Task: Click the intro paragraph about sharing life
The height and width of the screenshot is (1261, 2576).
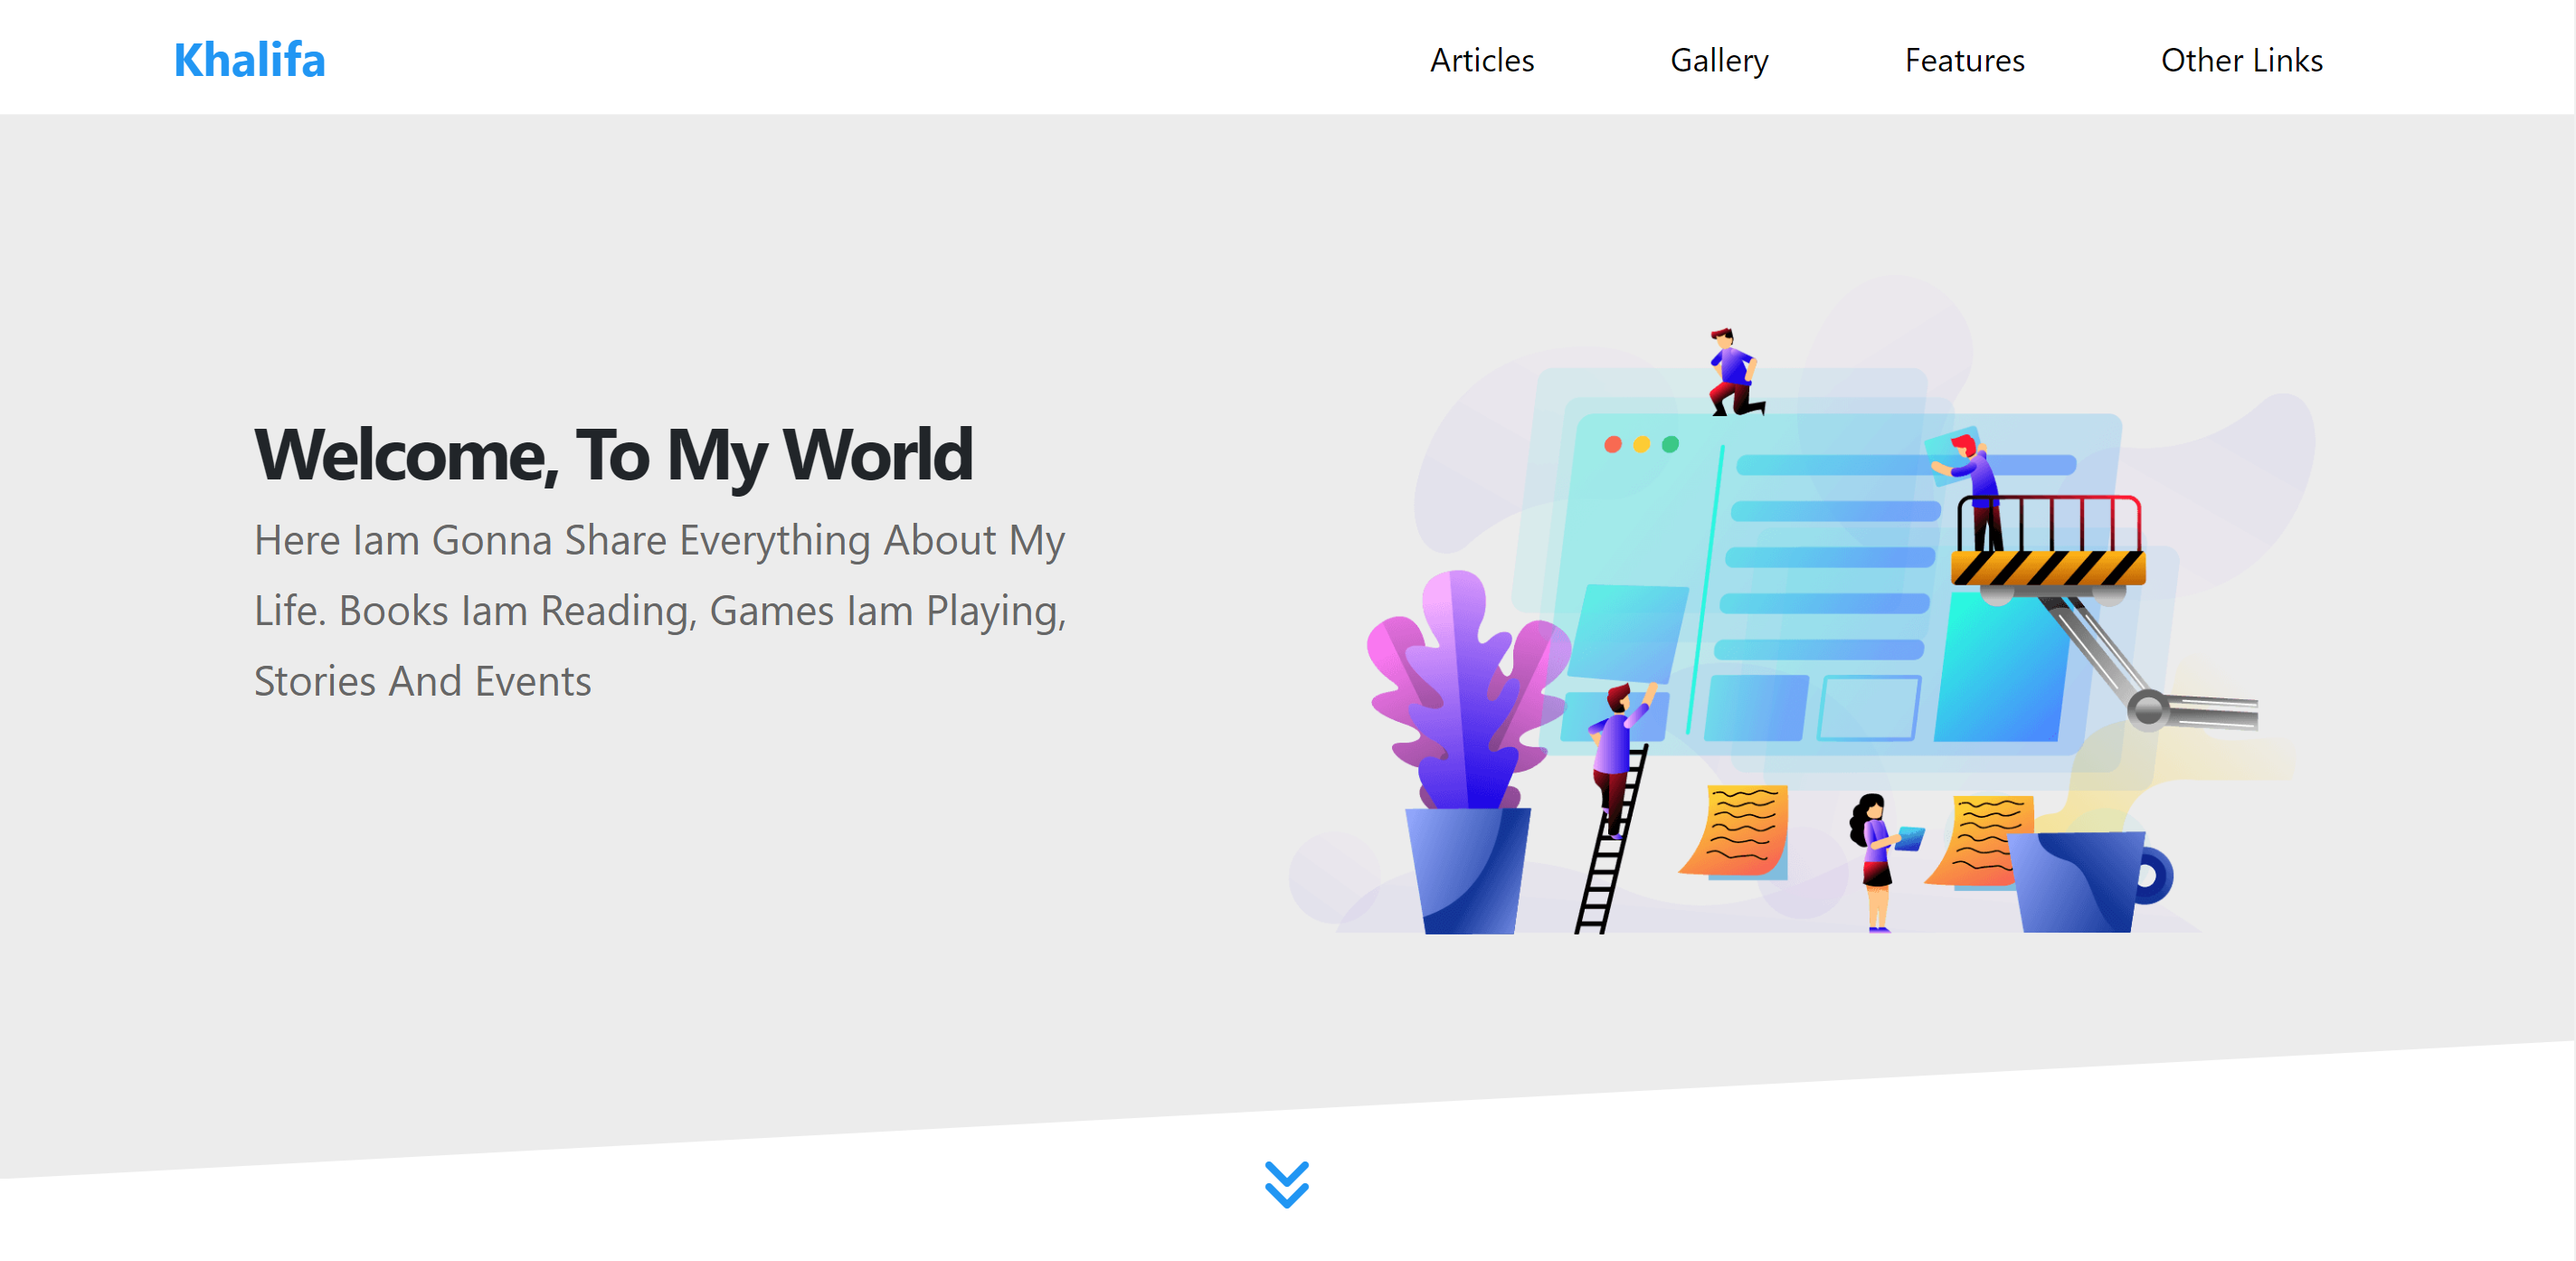Action: pyautogui.click(x=660, y=610)
